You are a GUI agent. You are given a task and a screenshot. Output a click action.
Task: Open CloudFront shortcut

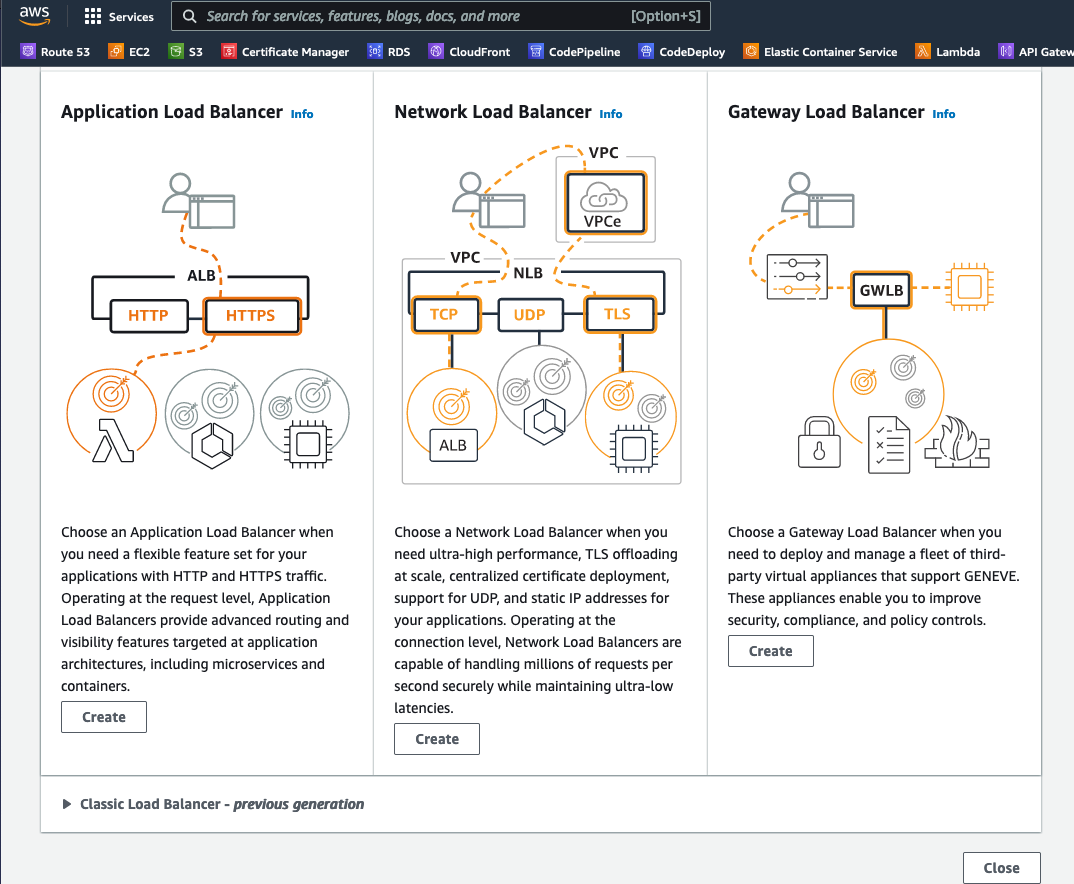[x=469, y=51]
